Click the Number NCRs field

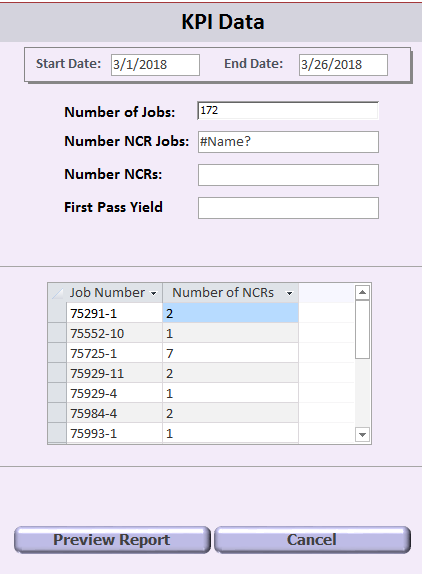coord(288,175)
